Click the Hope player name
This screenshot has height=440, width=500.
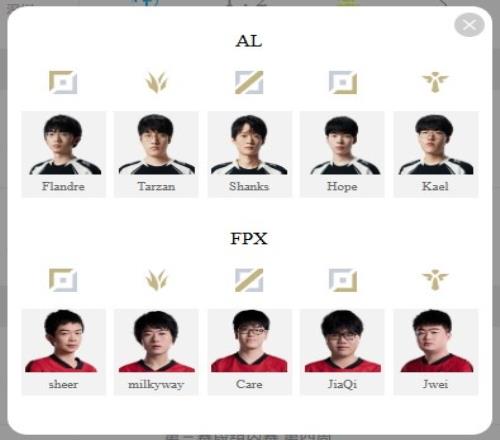click(x=342, y=186)
